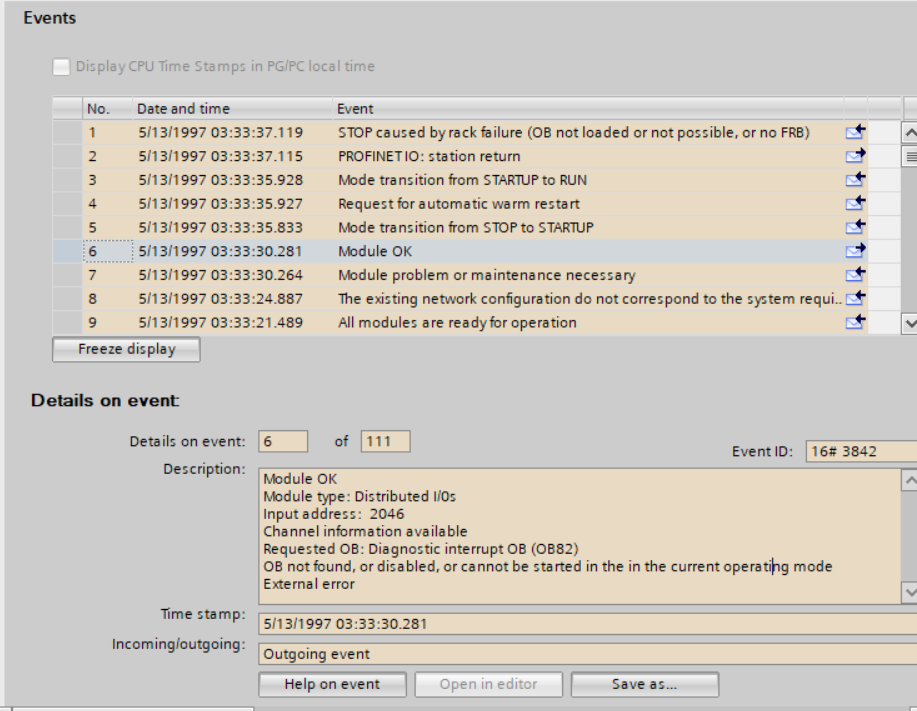The height and width of the screenshot is (711, 917).
Task: Click the total events field showing 111
Action: coord(385,441)
